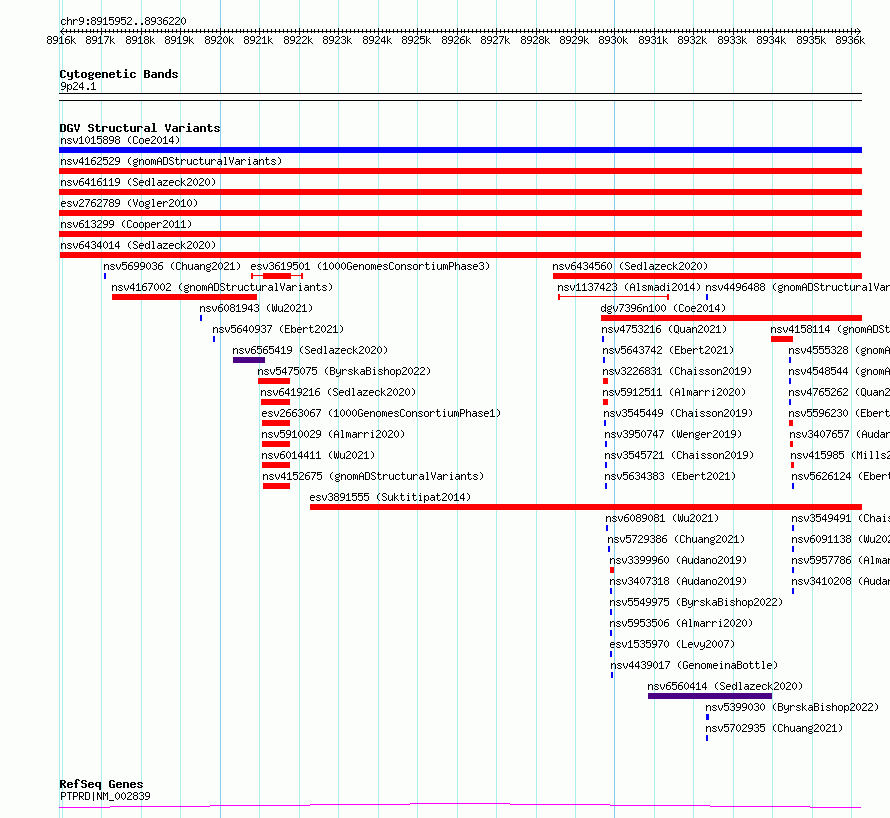Viewport: 890px width, 818px height.
Task: Select the nsv4548544 variant label
Action: (x=839, y=371)
